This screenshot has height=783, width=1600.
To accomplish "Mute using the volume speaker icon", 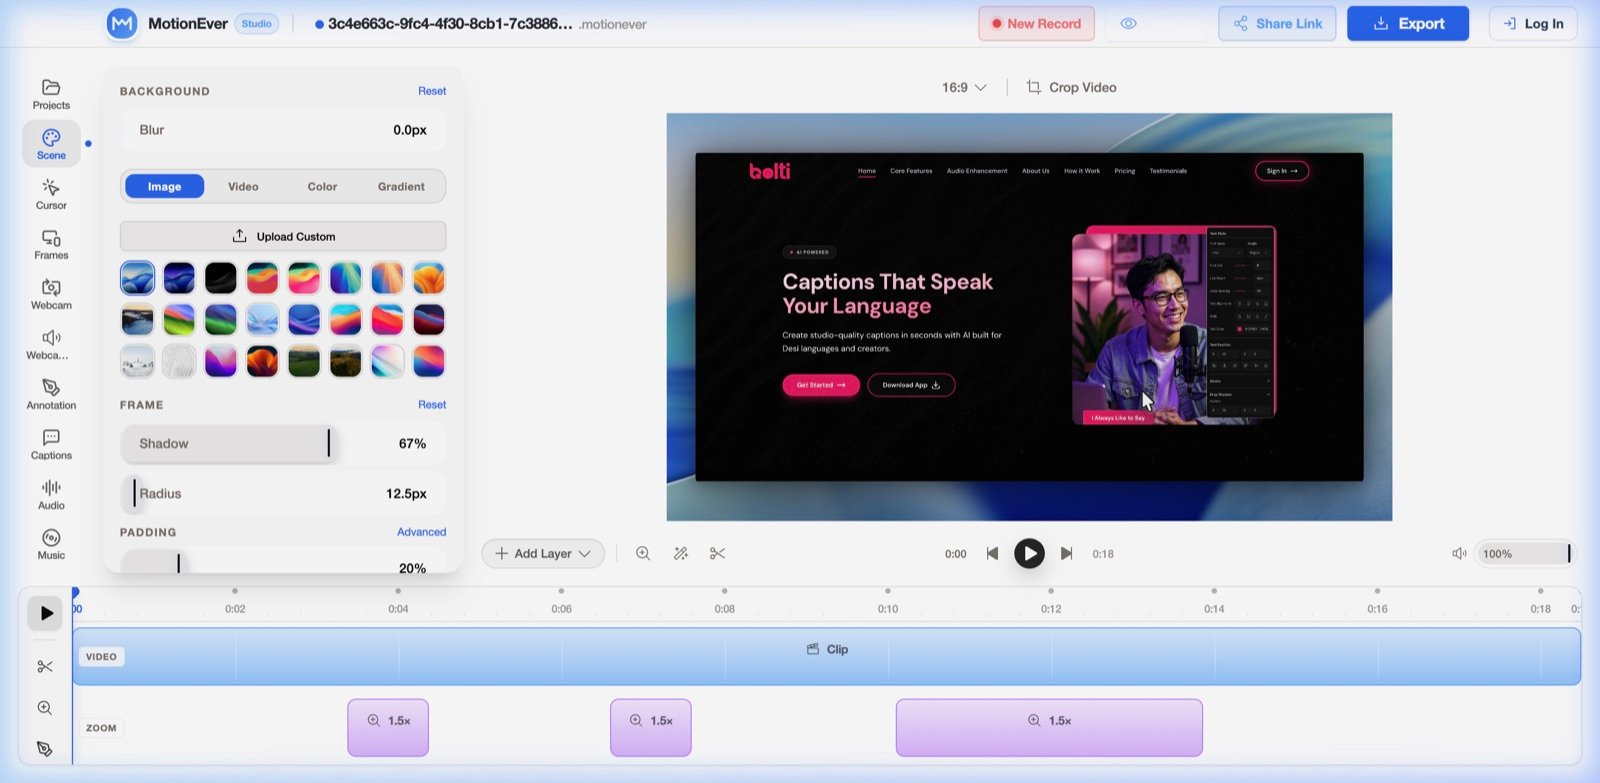I will [x=1459, y=553].
